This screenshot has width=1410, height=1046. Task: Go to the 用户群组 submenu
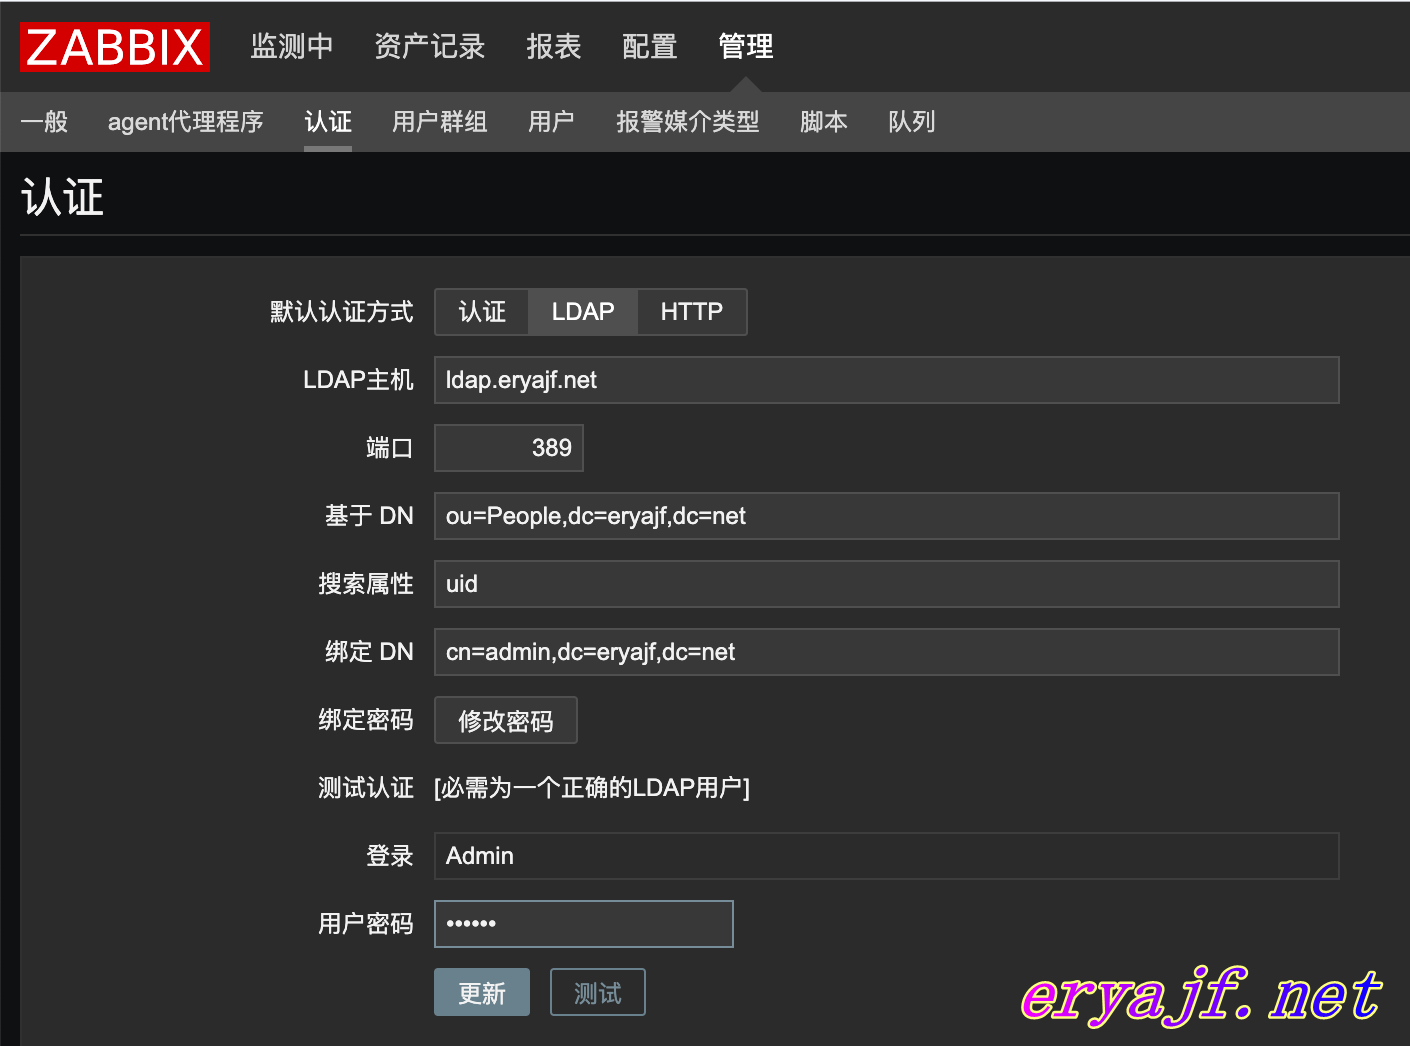coord(440,122)
